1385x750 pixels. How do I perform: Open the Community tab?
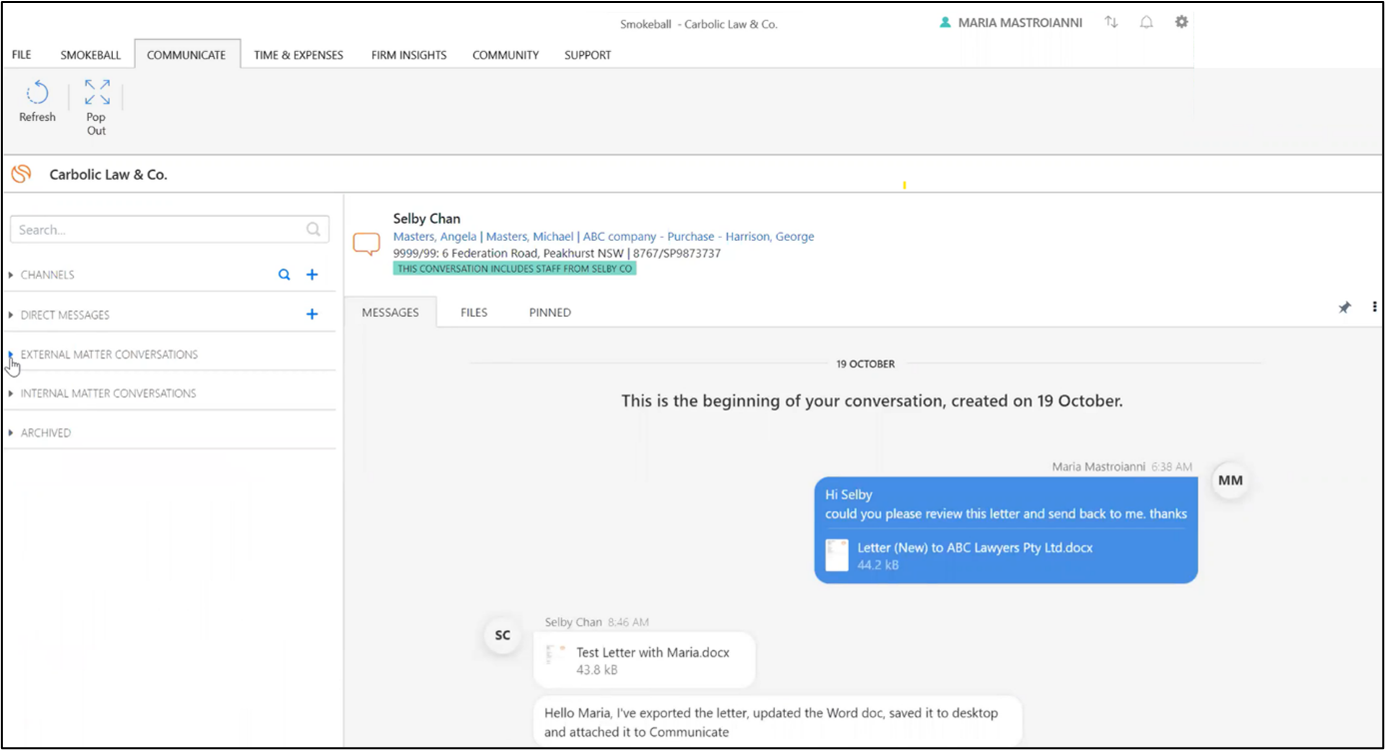pyautogui.click(x=506, y=55)
